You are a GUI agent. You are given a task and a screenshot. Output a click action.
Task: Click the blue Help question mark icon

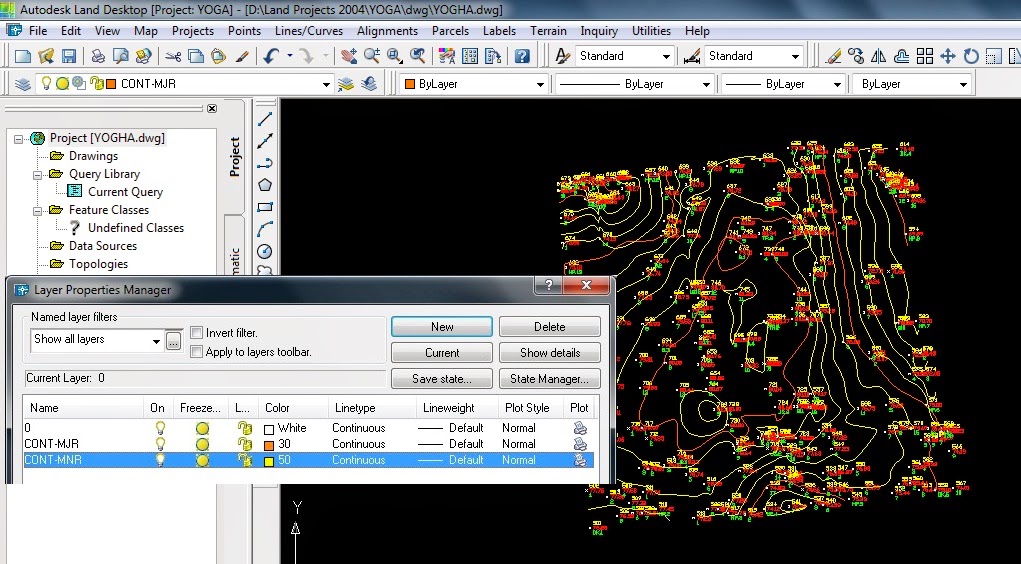pos(522,57)
